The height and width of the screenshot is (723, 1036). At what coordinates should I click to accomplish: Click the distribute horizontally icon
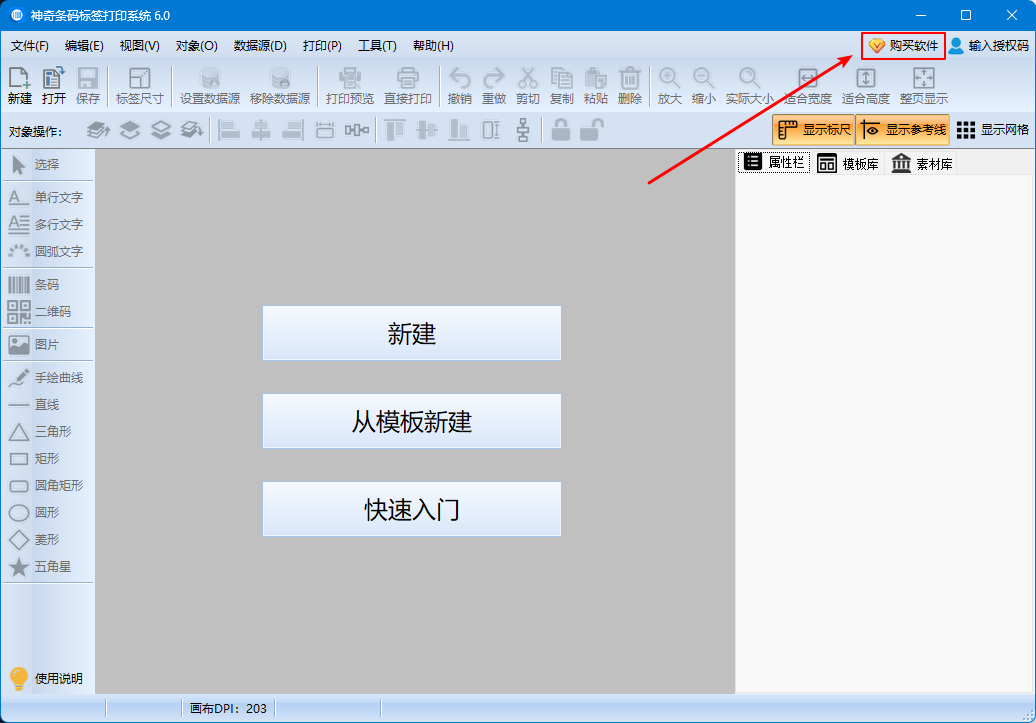[357, 130]
